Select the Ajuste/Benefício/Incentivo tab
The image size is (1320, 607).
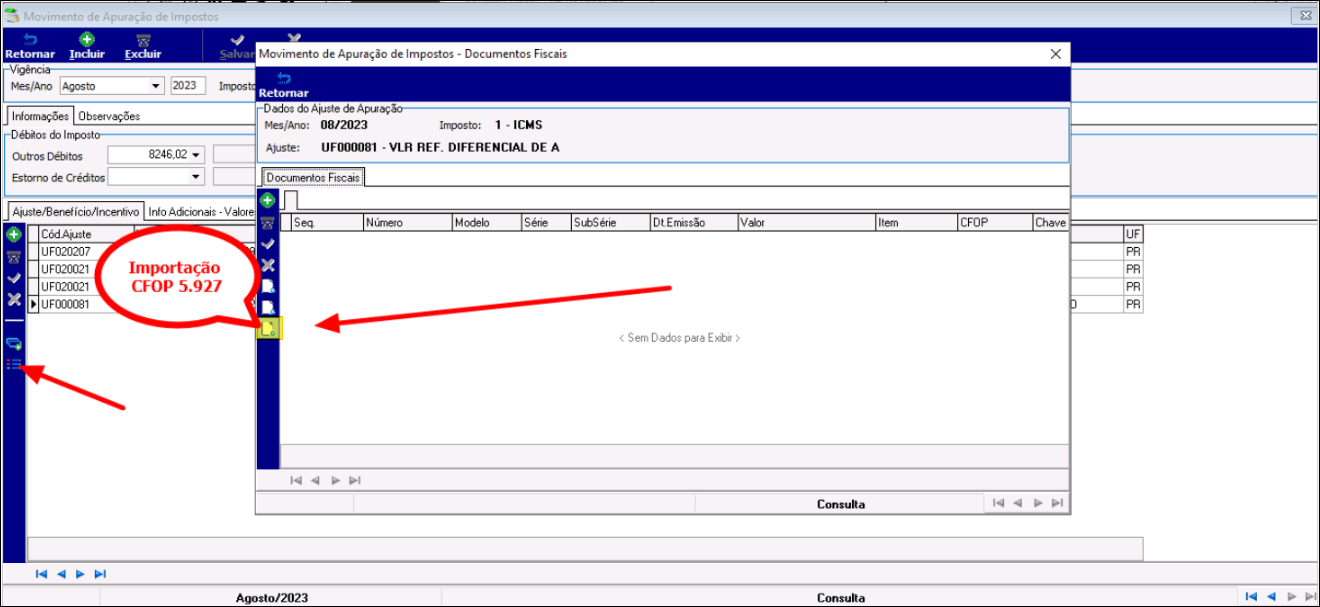click(75, 212)
